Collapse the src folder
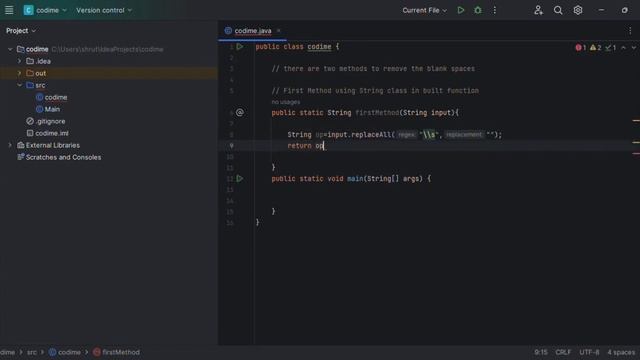The width and height of the screenshot is (640, 360). click(19, 85)
